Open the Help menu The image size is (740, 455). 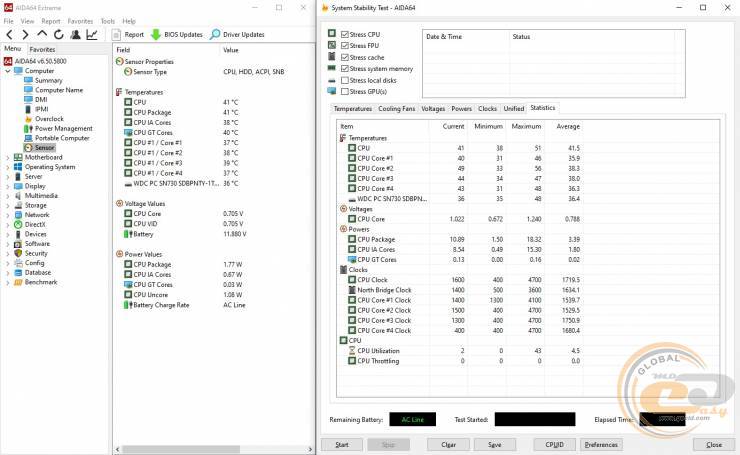(129, 21)
